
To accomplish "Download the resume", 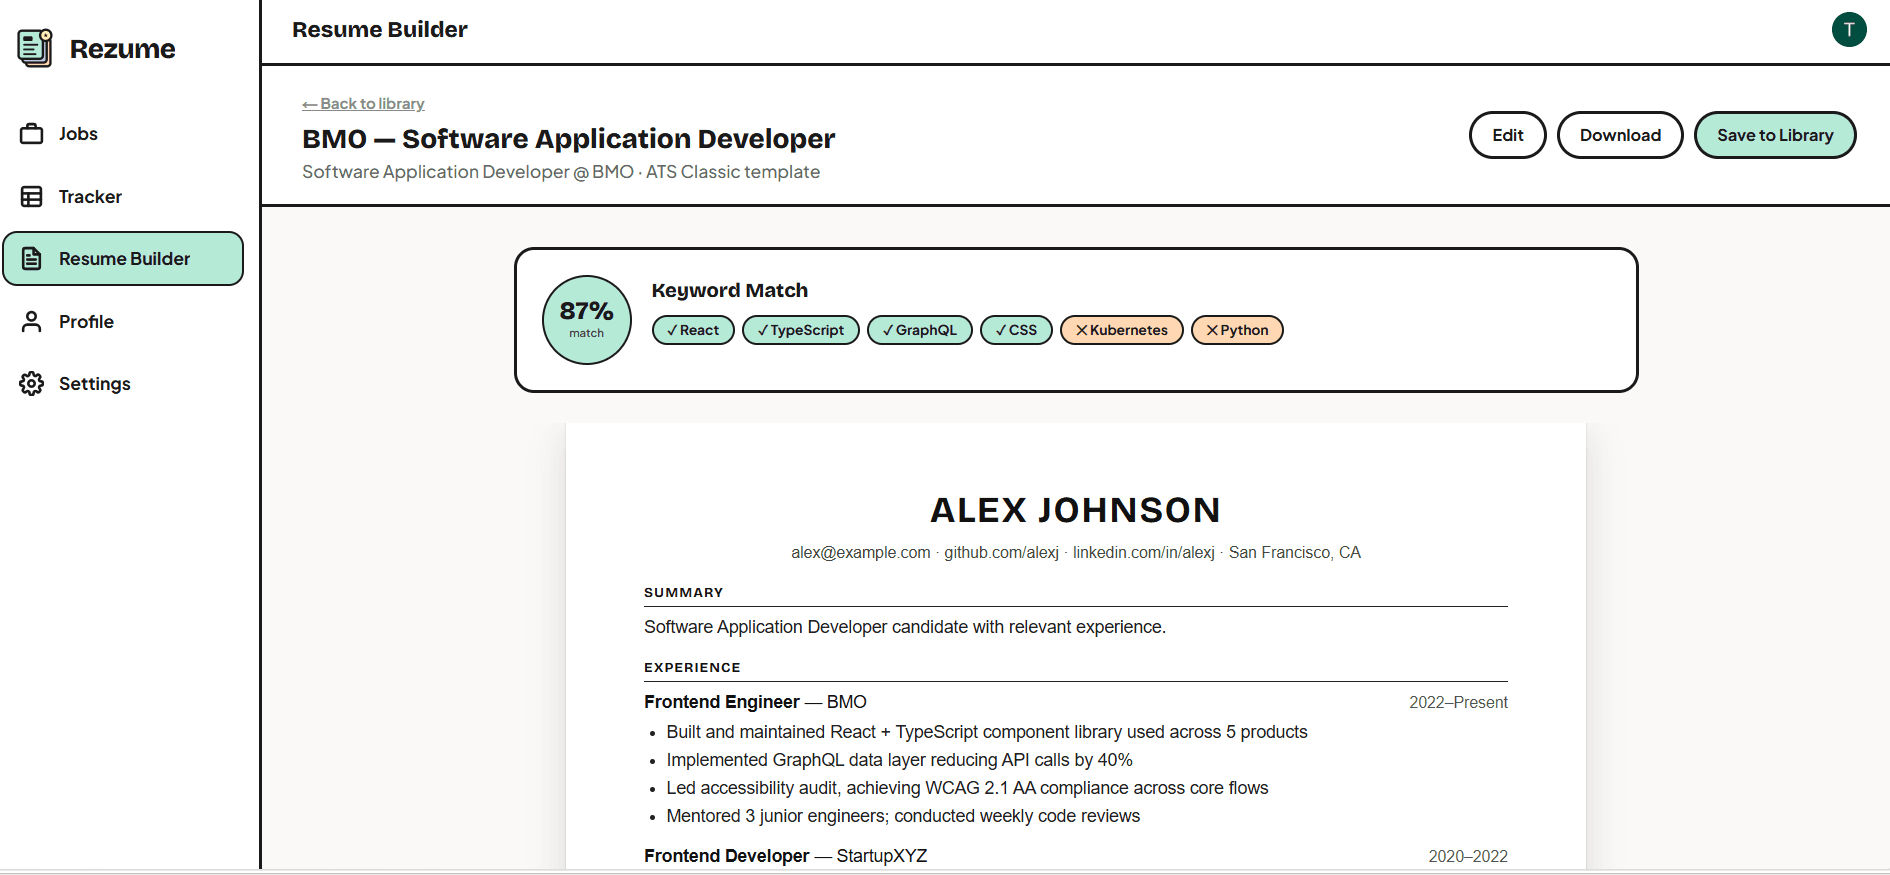I will [x=1620, y=135].
